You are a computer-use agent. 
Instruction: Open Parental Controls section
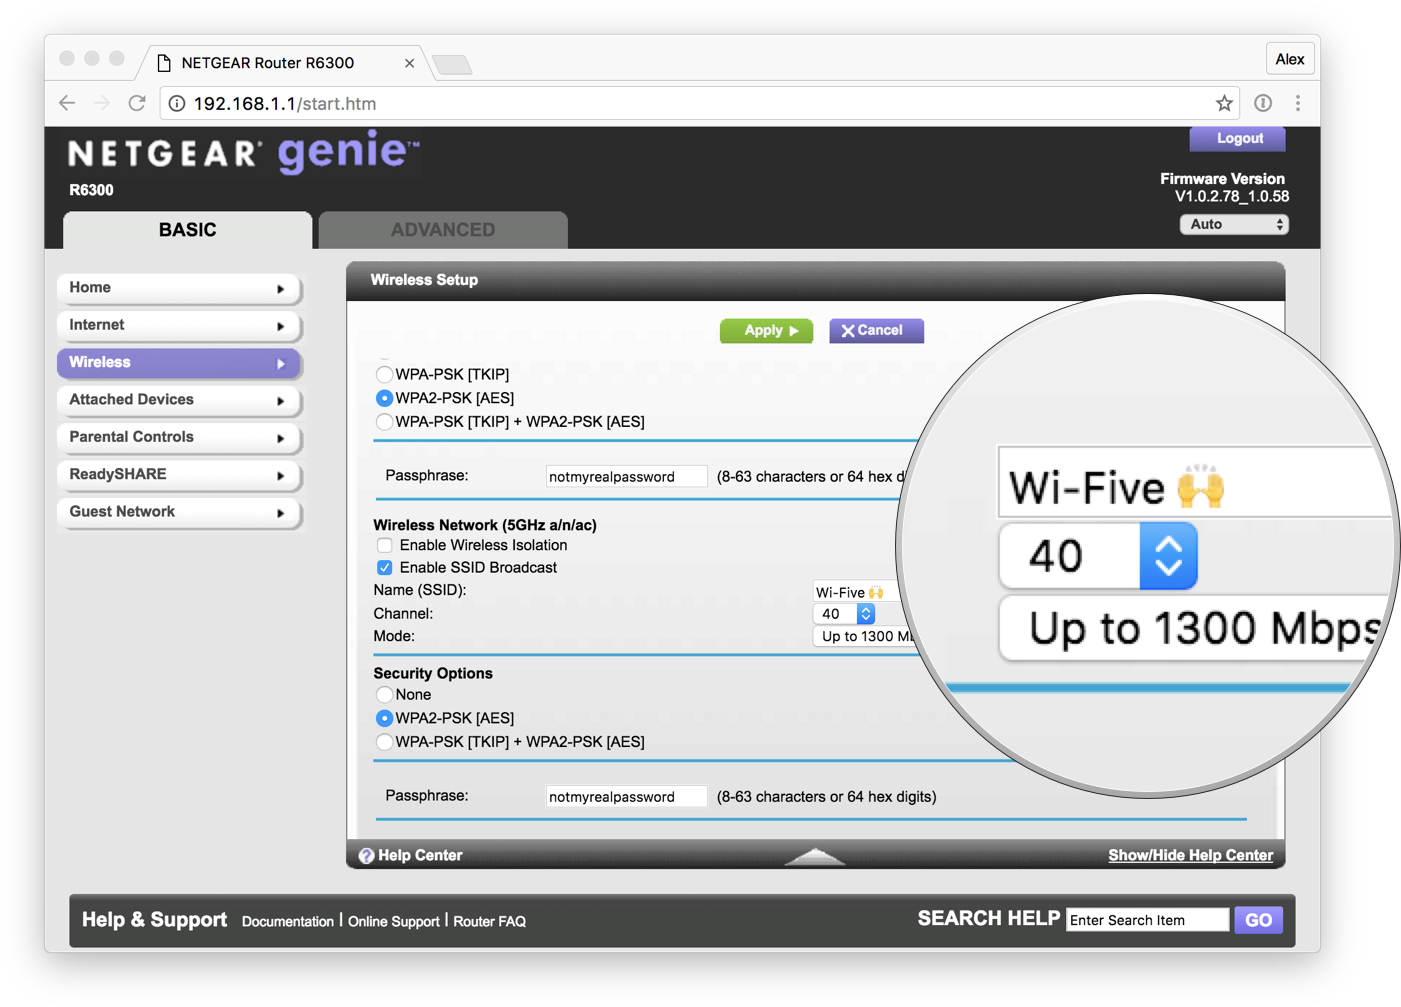(179, 437)
